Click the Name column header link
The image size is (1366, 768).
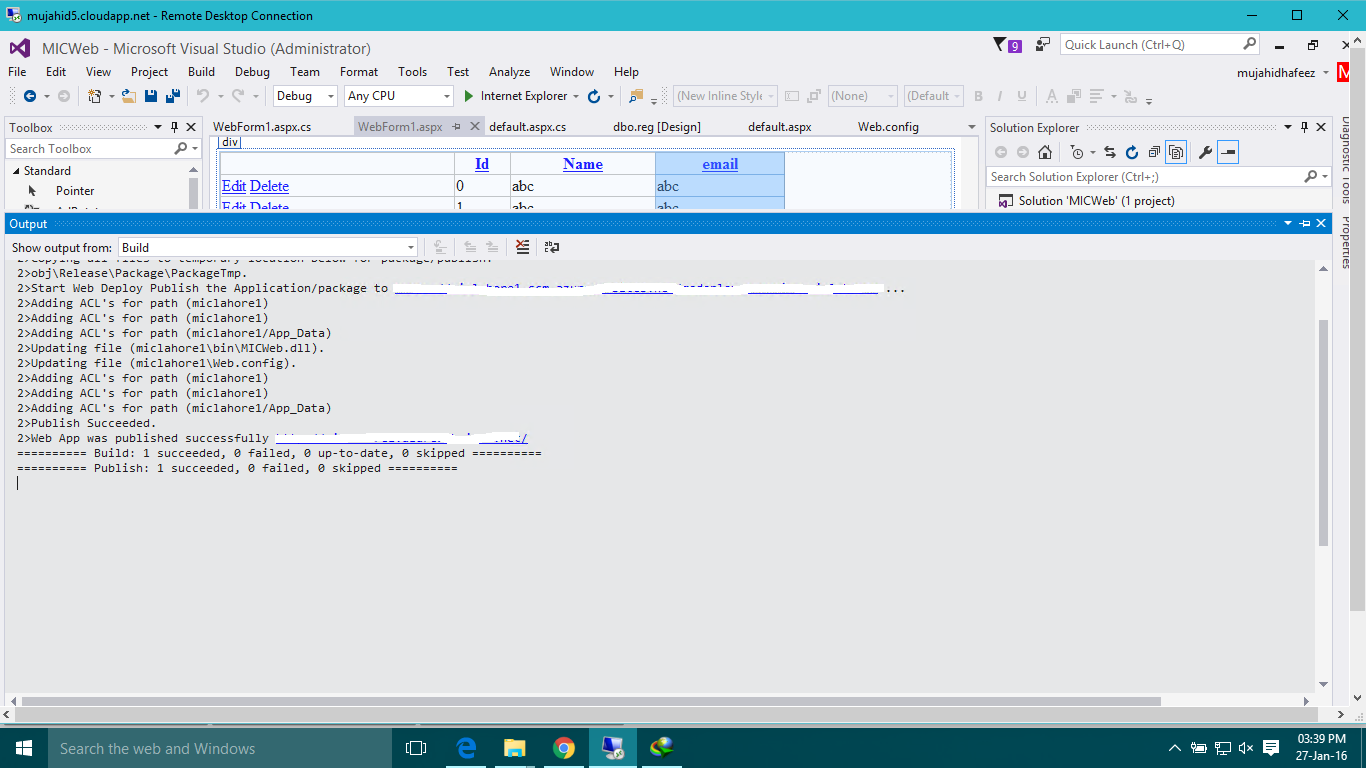tap(583, 164)
